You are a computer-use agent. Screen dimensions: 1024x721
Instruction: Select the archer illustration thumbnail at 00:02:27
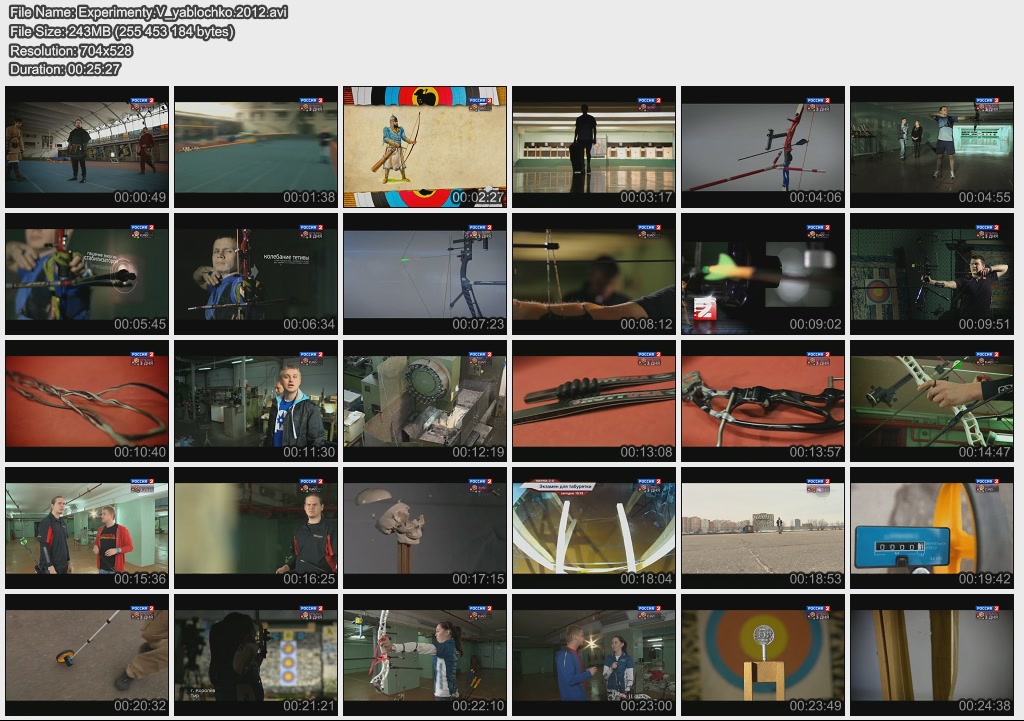click(425, 147)
